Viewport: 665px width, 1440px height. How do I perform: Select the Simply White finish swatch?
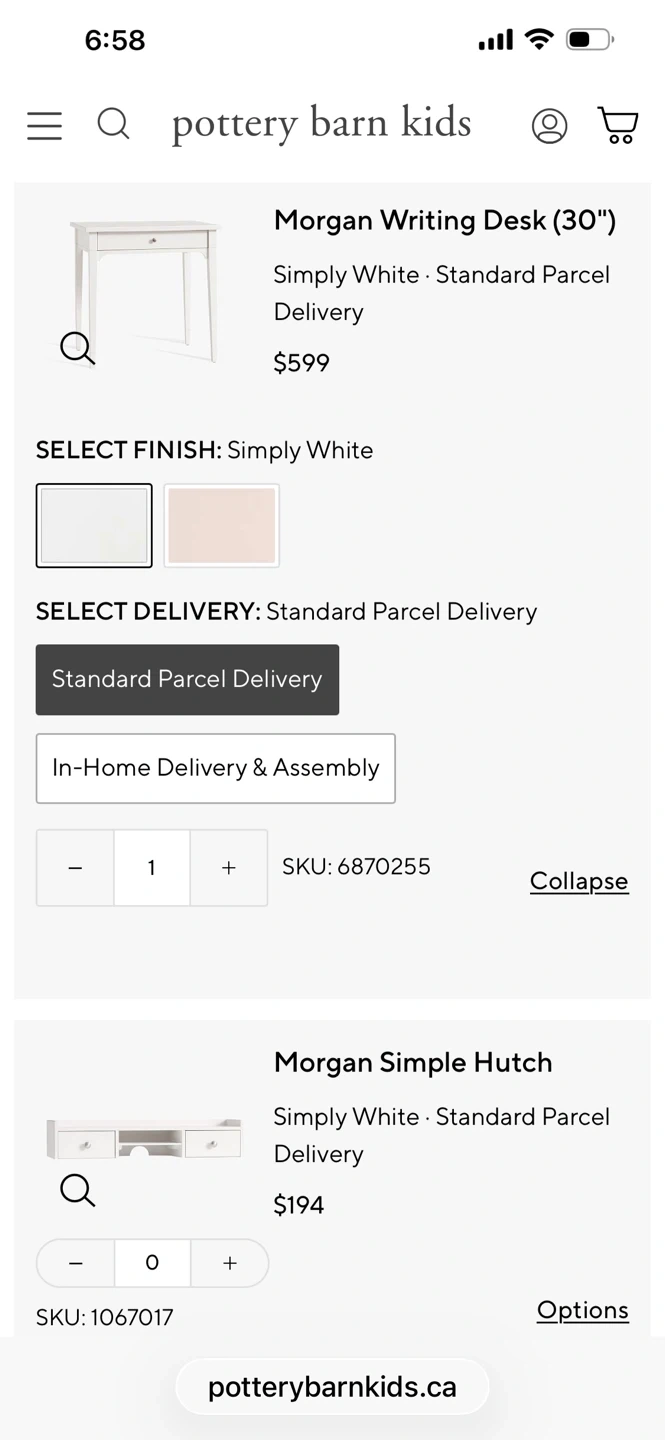(94, 526)
